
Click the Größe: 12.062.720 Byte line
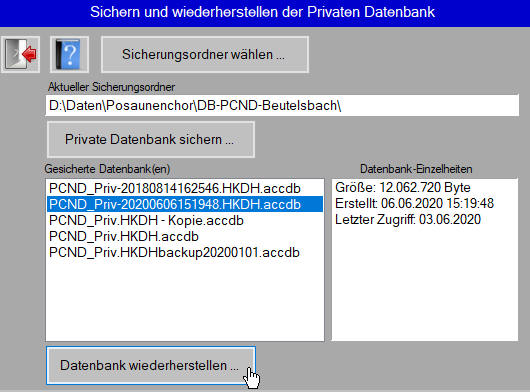click(403, 187)
